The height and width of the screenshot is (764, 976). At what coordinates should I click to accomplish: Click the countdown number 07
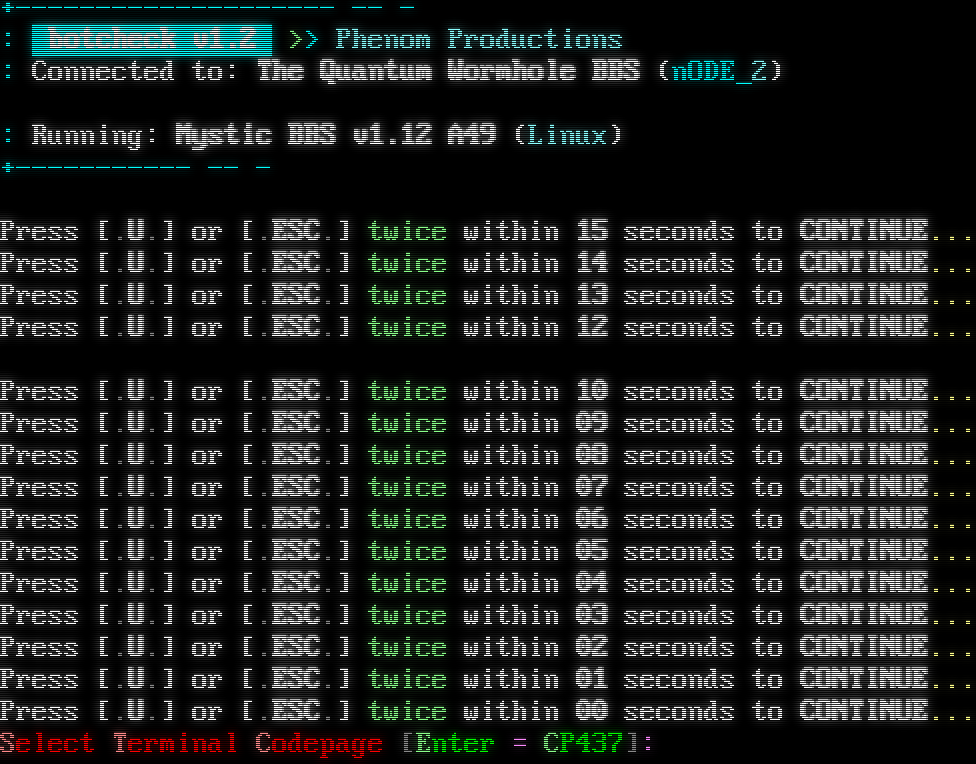click(592, 488)
